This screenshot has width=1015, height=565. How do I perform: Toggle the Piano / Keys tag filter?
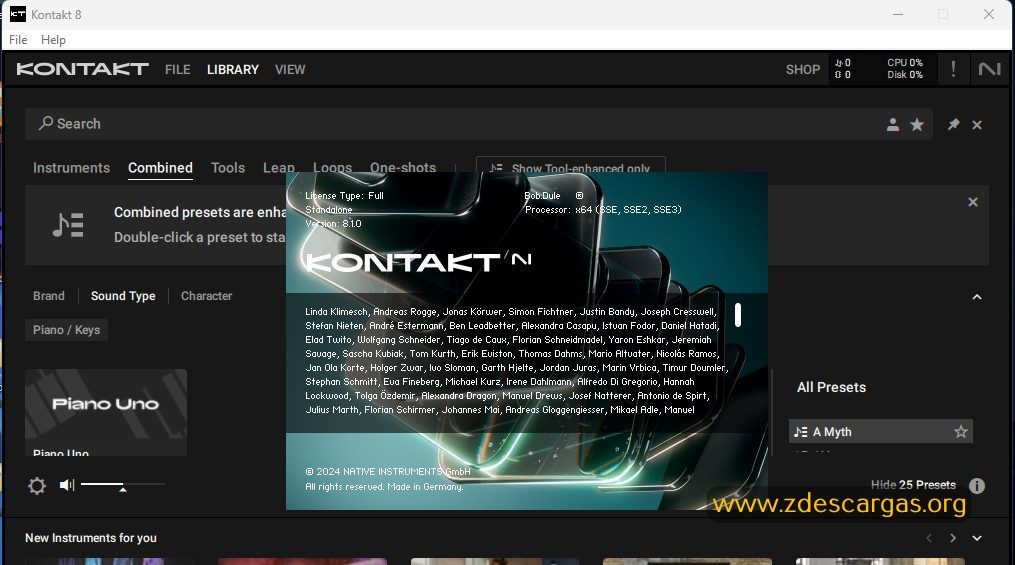coord(66,330)
